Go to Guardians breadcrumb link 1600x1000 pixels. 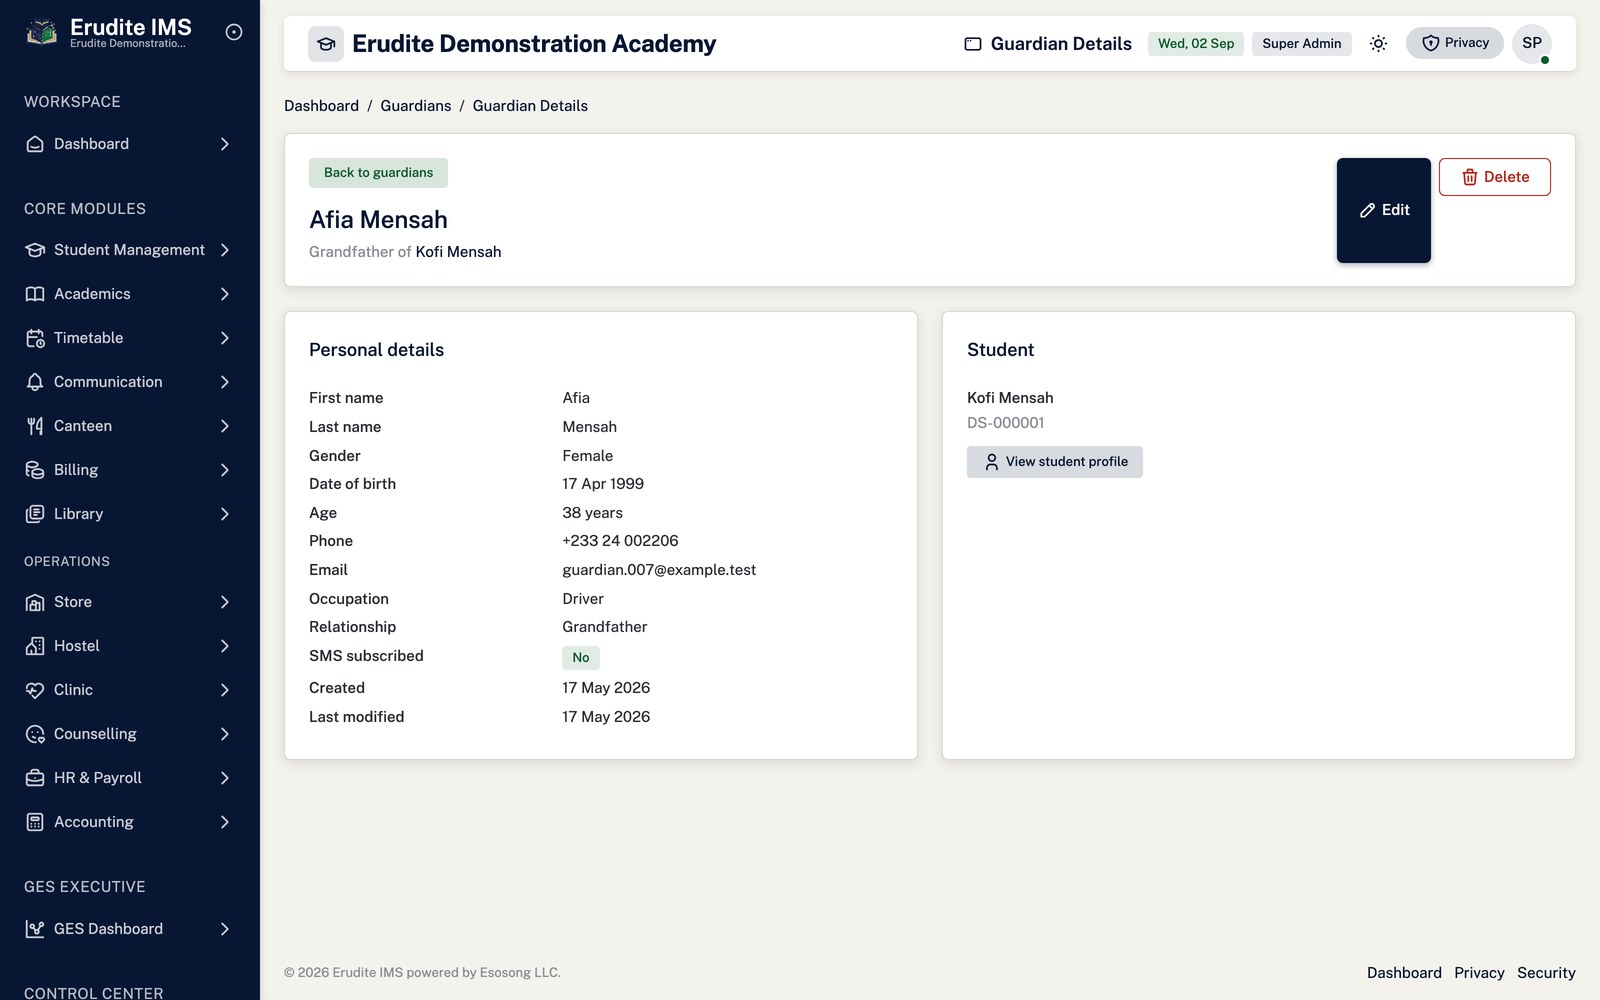[416, 106]
